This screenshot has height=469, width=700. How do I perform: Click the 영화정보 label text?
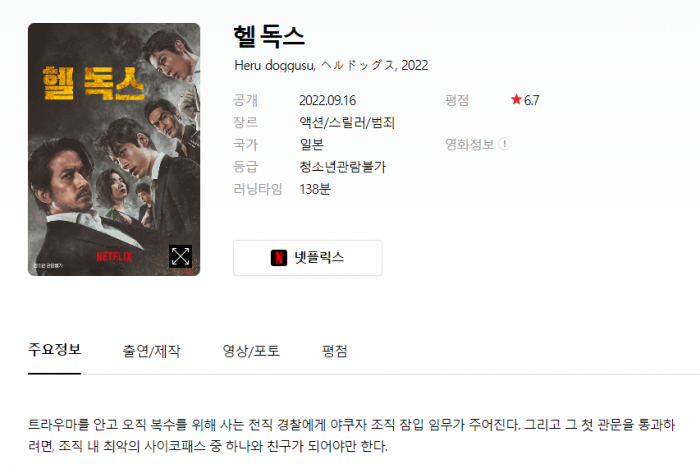click(x=470, y=144)
